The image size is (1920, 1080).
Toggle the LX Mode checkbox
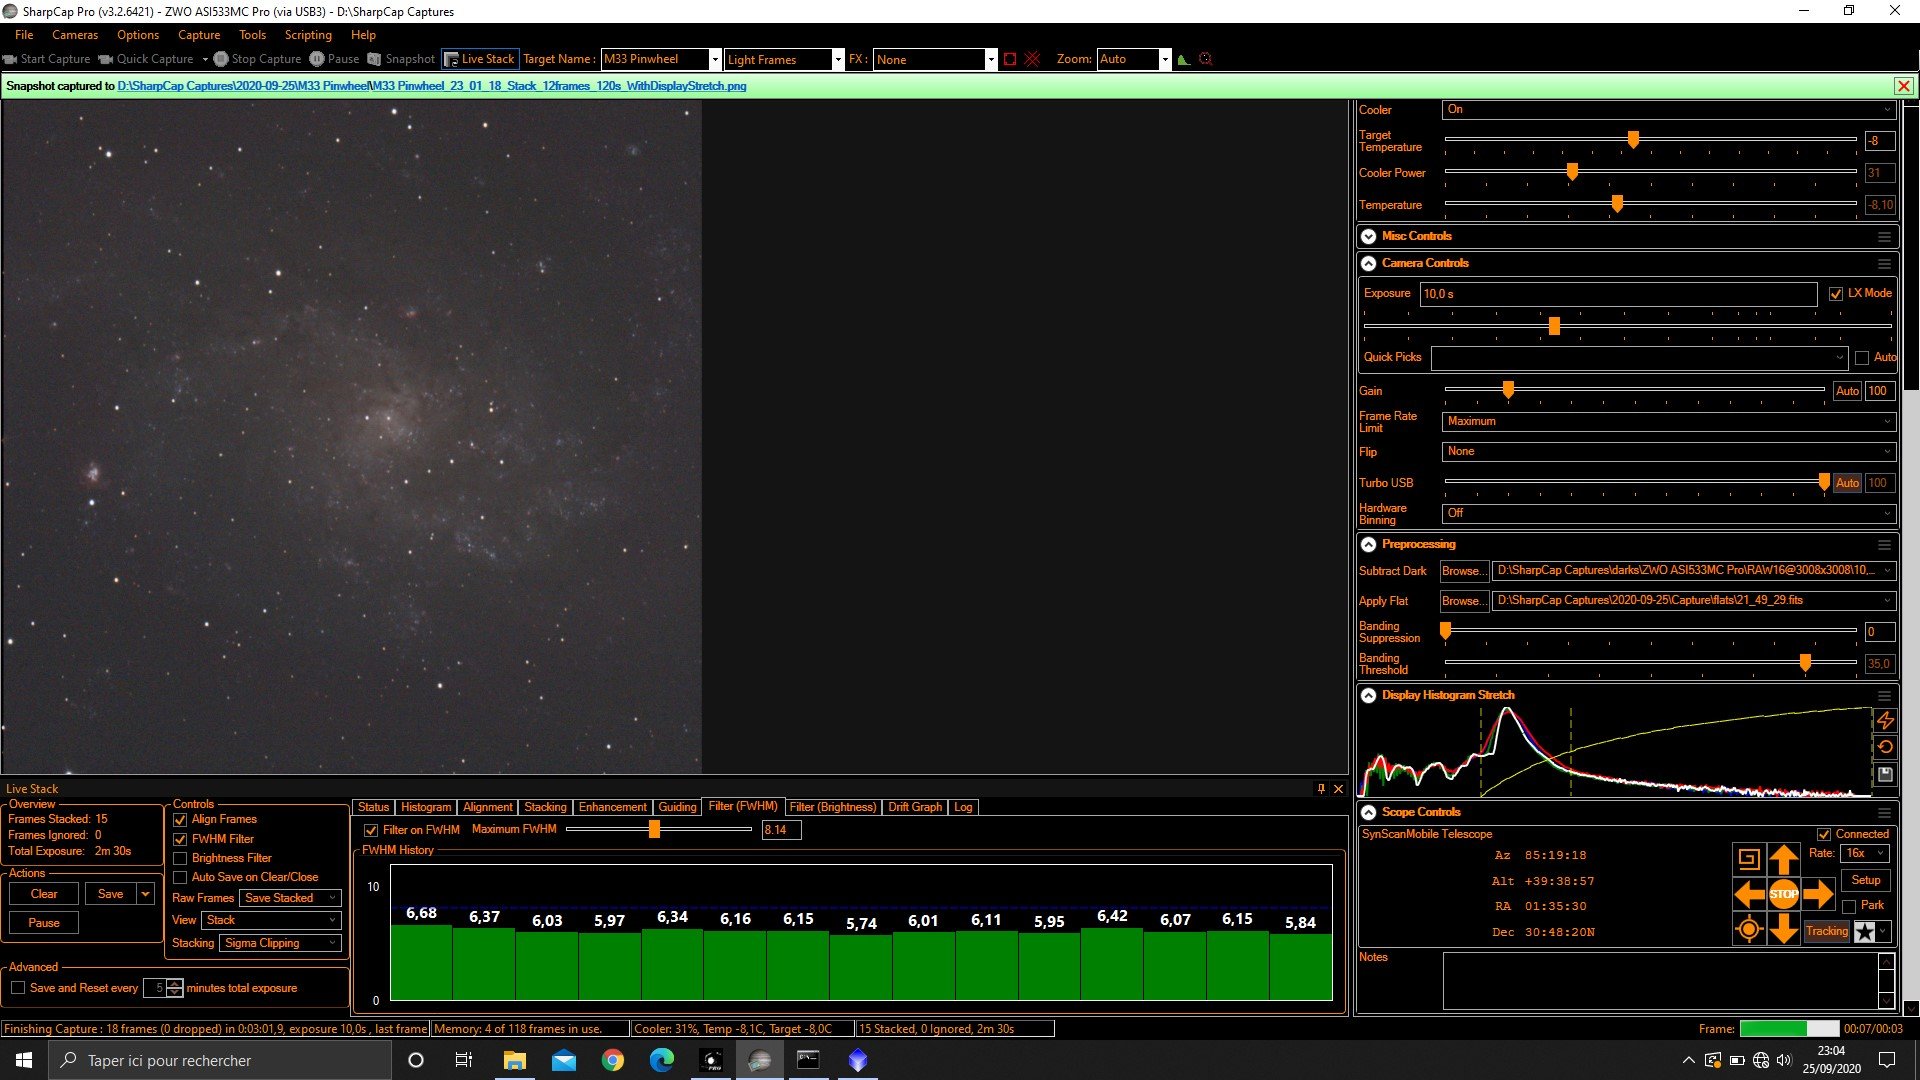(x=1836, y=294)
